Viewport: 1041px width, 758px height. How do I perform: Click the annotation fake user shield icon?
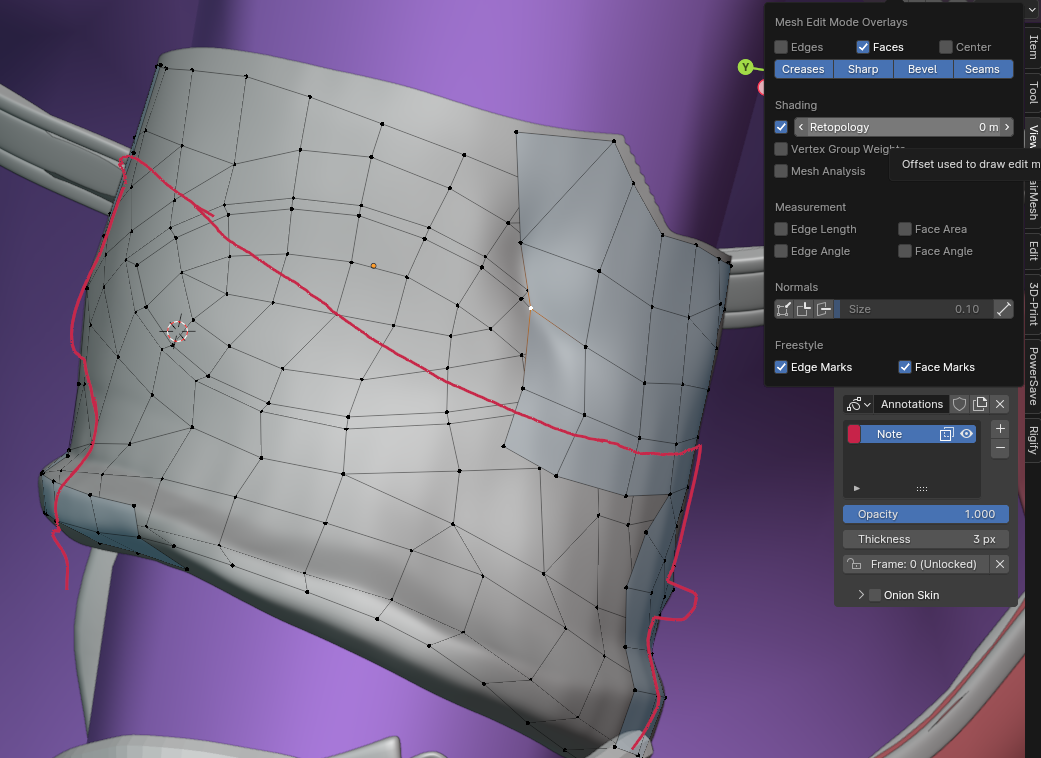coord(959,404)
